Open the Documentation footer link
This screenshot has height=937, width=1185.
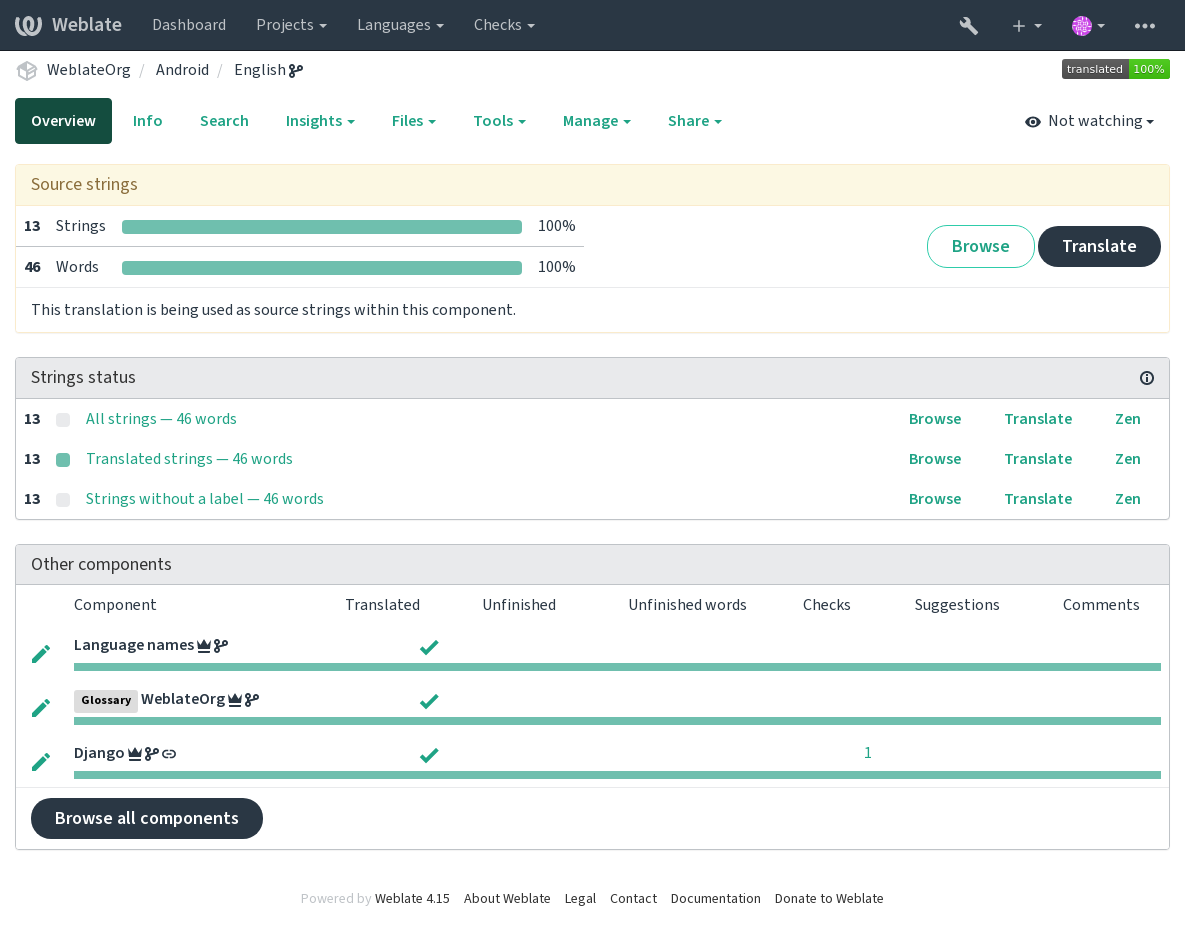click(715, 898)
